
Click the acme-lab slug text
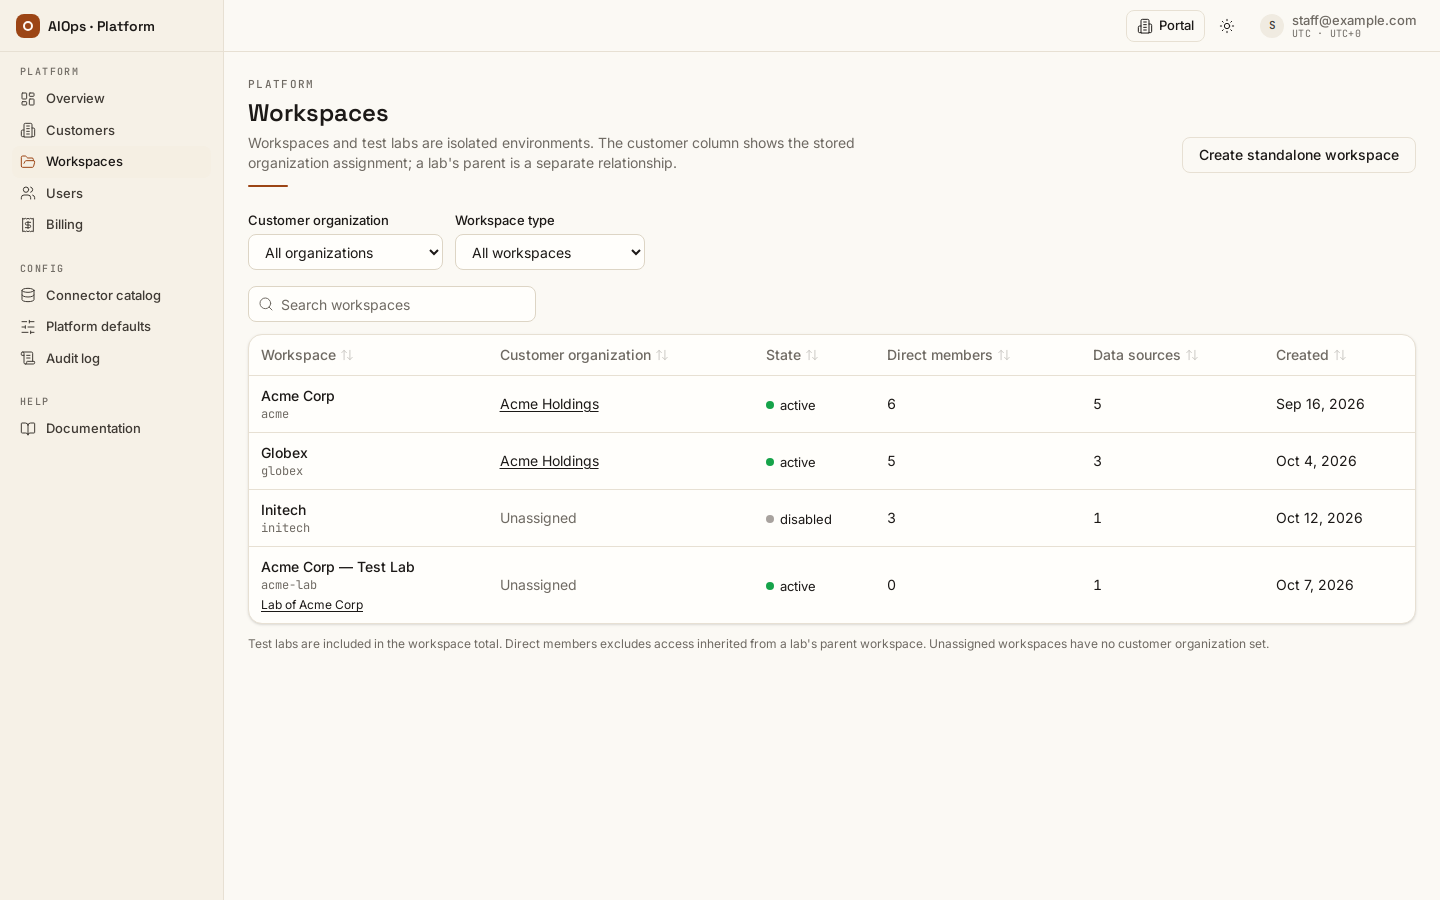(289, 585)
